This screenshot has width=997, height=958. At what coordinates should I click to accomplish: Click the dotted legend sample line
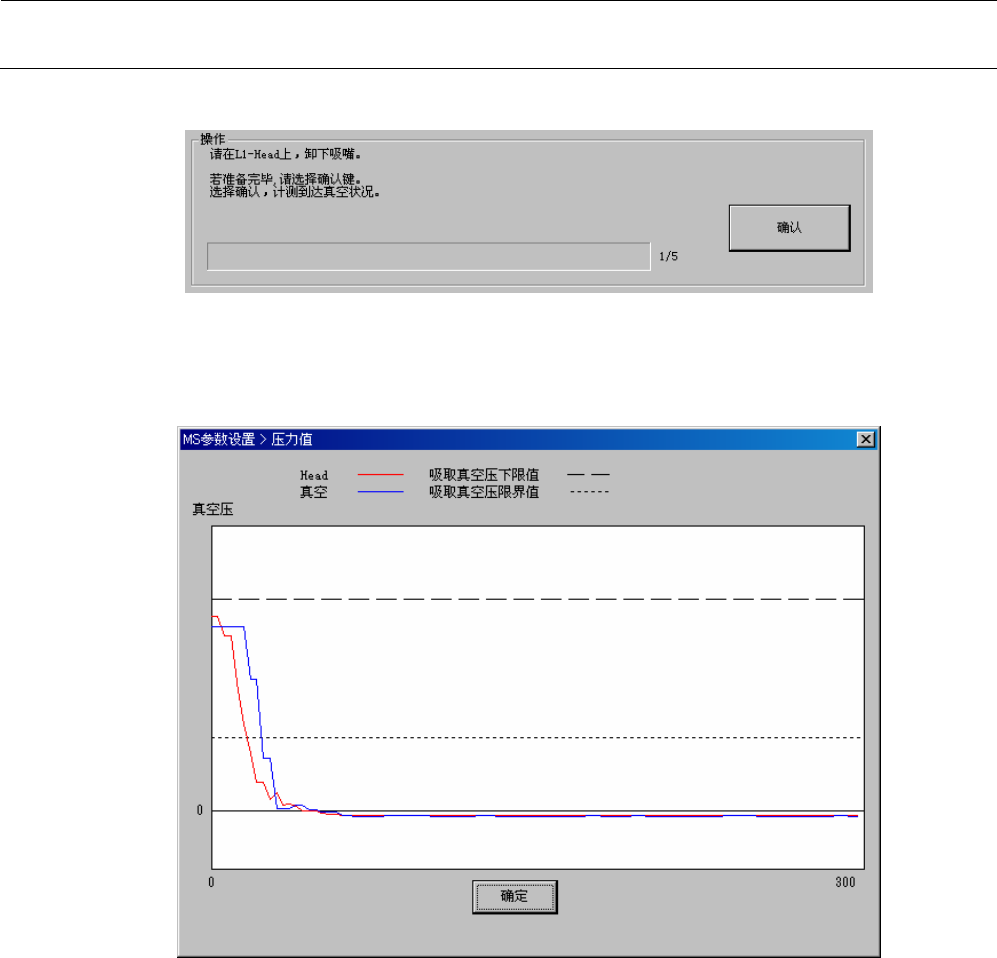[x=589, y=491]
